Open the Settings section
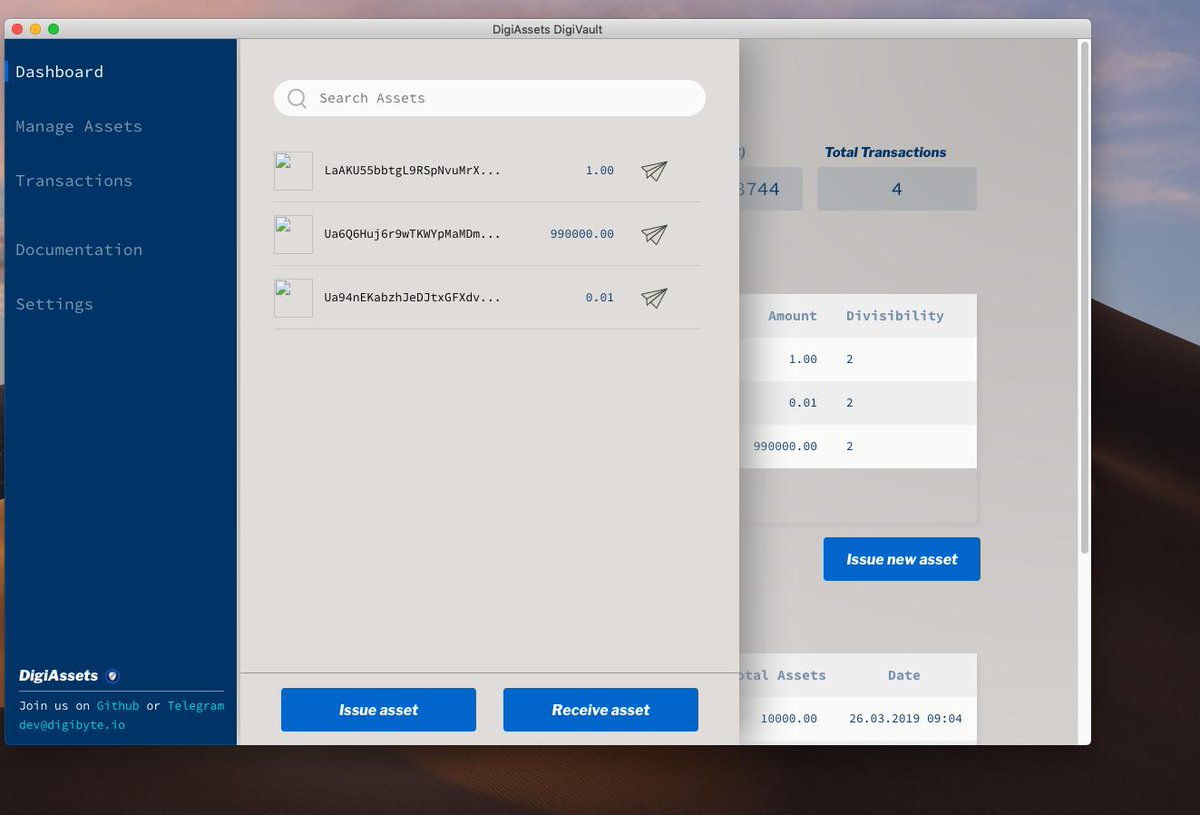This screenshot has height=815, width=1200. tap(54, 304)
